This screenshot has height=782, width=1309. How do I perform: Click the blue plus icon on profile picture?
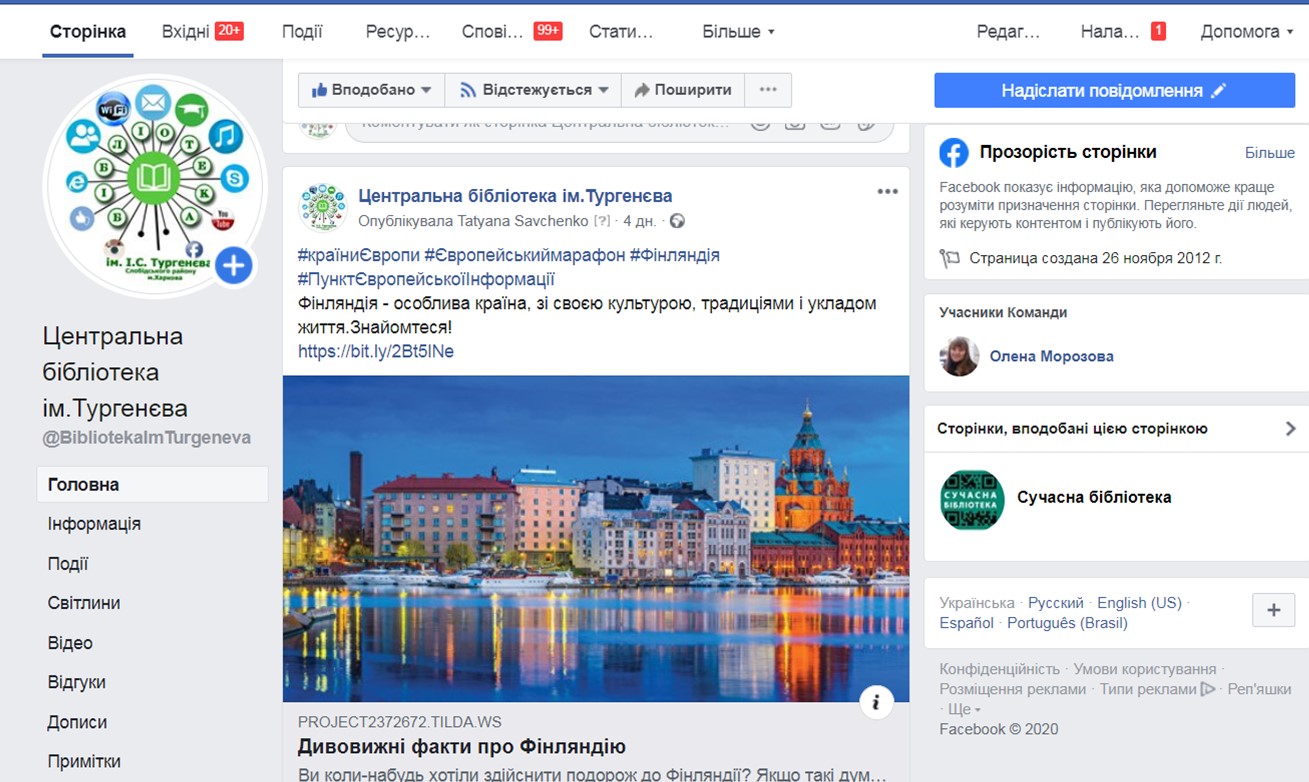point(233,266)
